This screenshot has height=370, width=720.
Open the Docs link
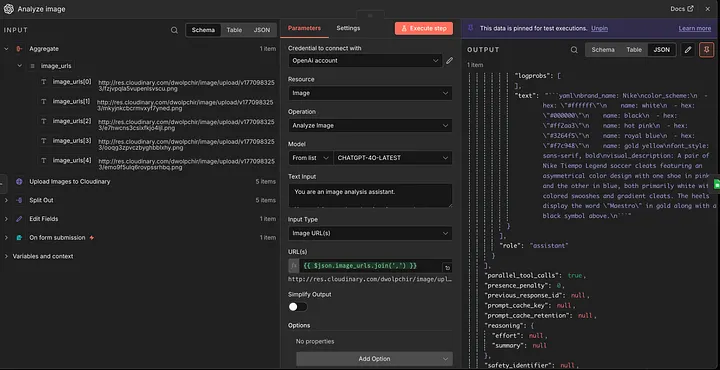click(681, 9)
